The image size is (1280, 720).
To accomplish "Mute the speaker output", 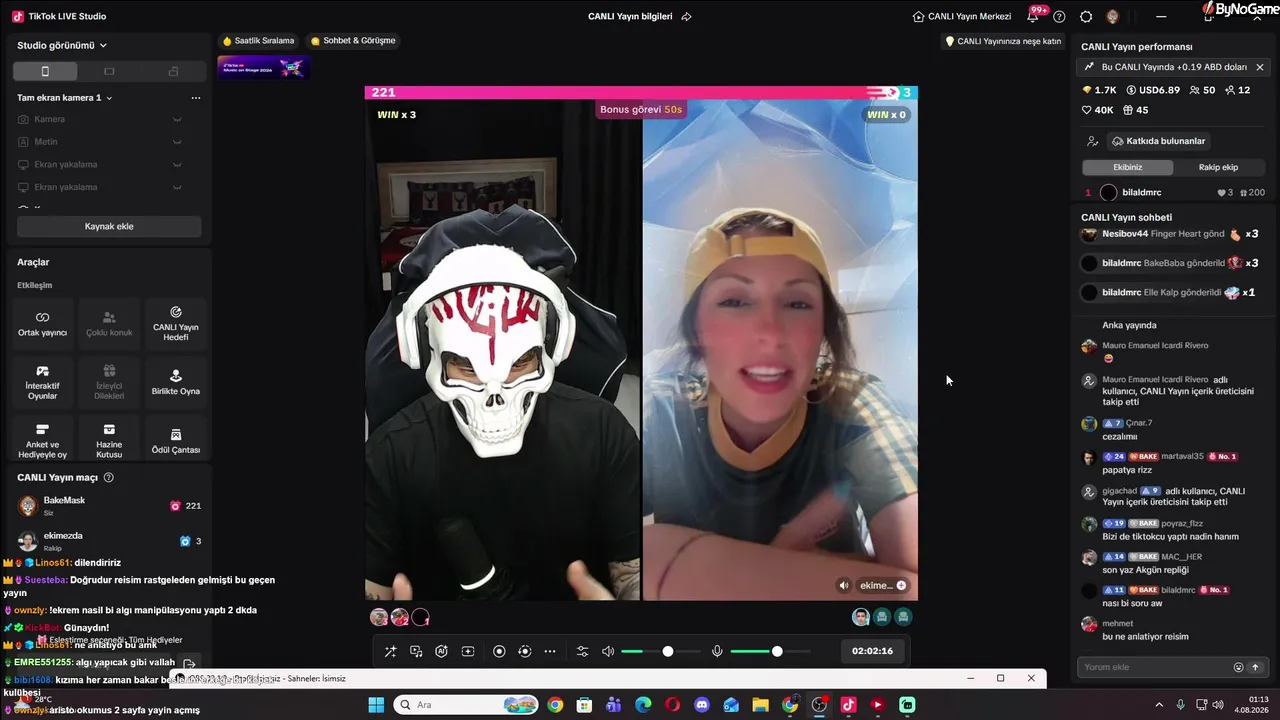I will pyautogui.click(x=608, y=652).
